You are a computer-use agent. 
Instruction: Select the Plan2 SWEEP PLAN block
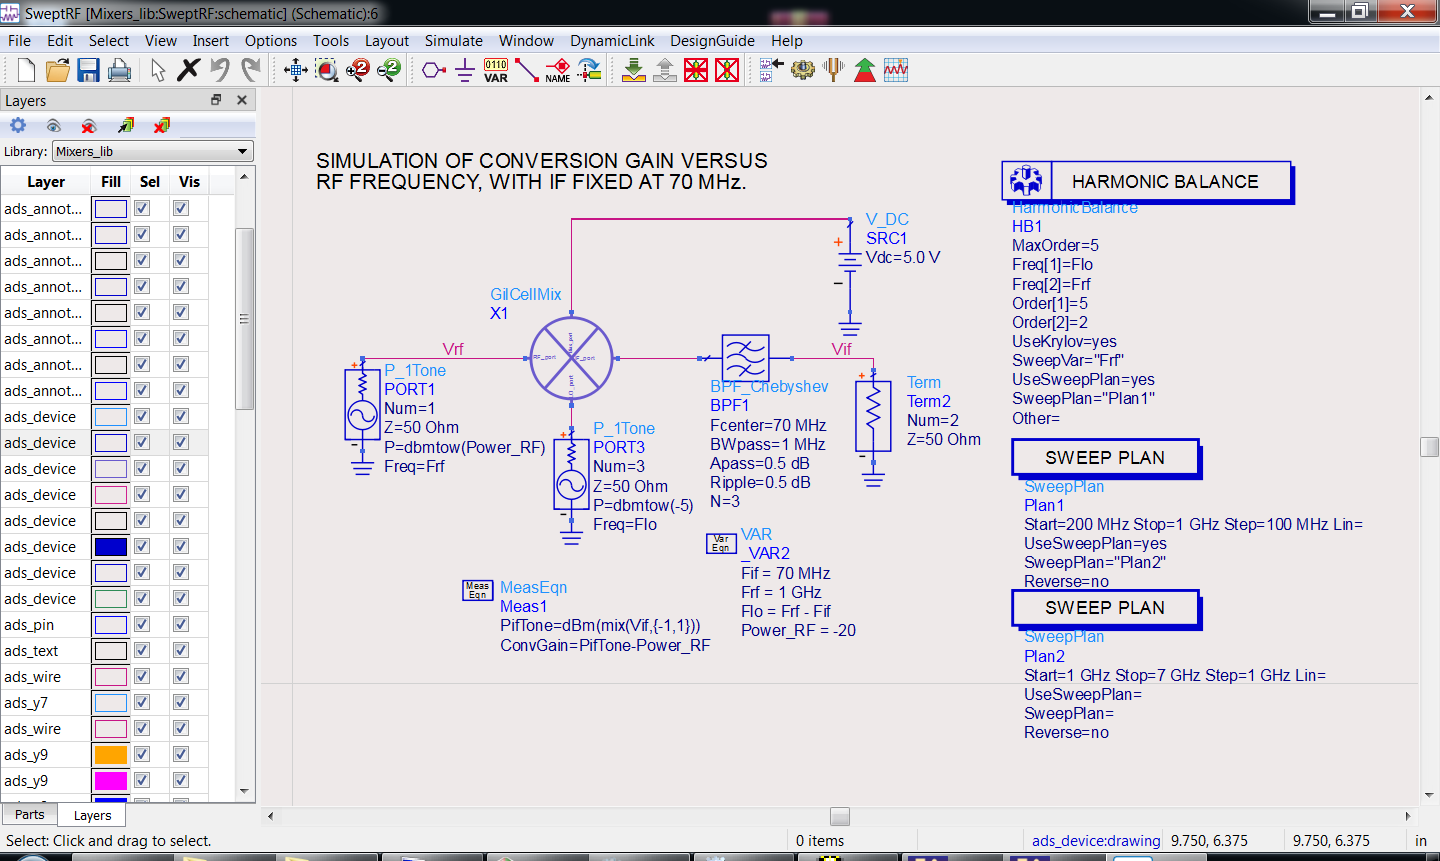pos(1105,608)
